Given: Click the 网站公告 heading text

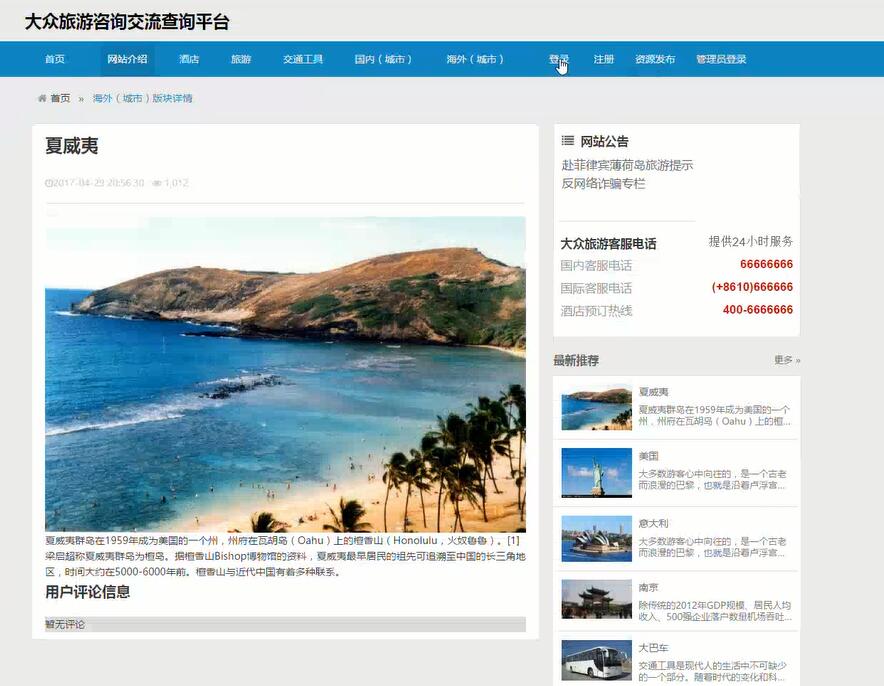Looking at the screenshot, I should click(604, 141).
